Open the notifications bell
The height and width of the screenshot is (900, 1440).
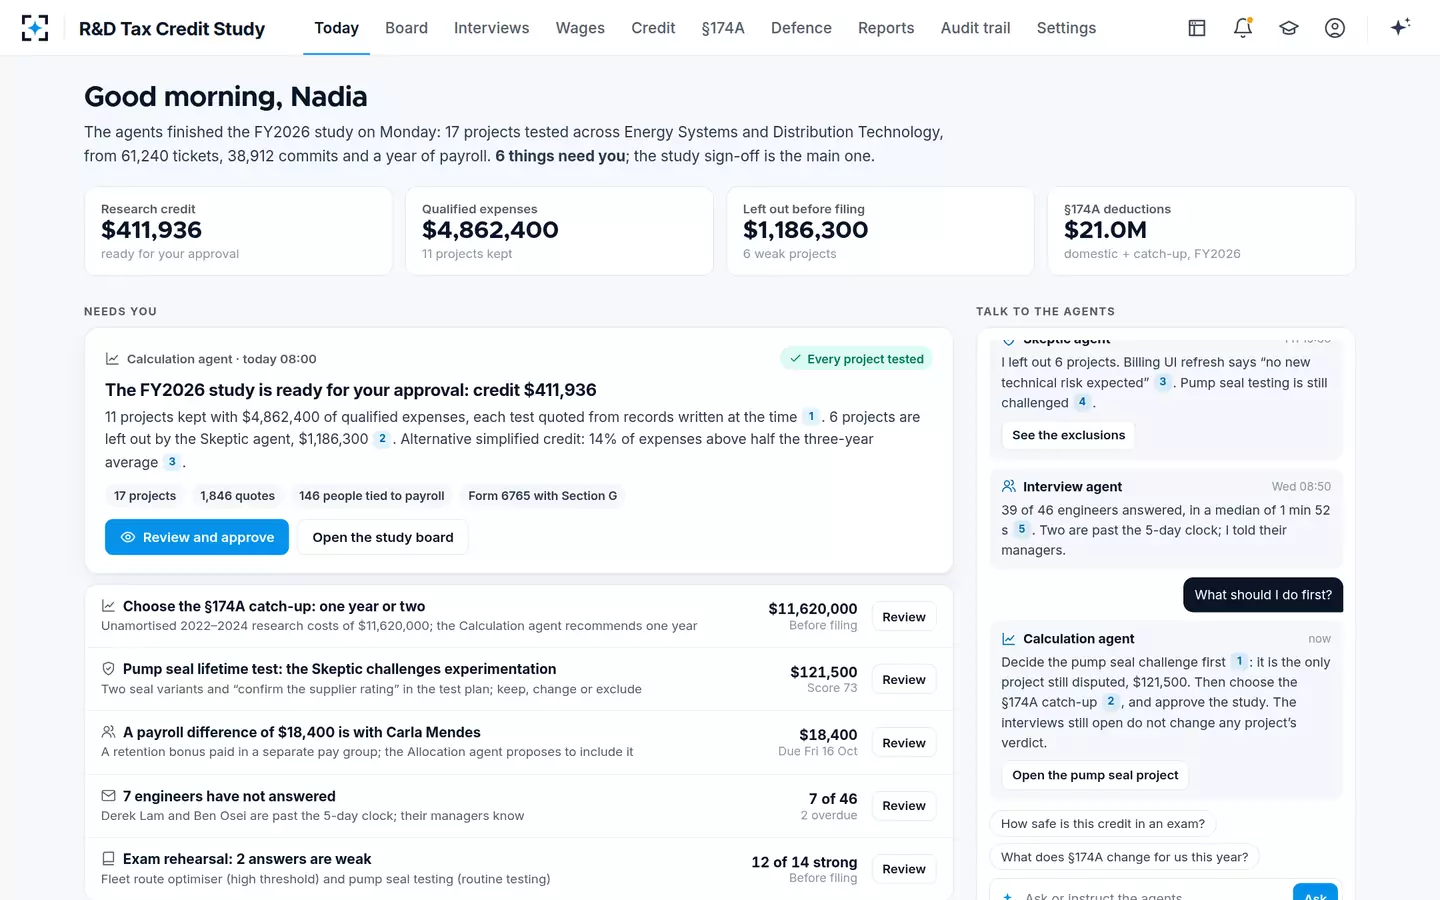[1243, 28]
